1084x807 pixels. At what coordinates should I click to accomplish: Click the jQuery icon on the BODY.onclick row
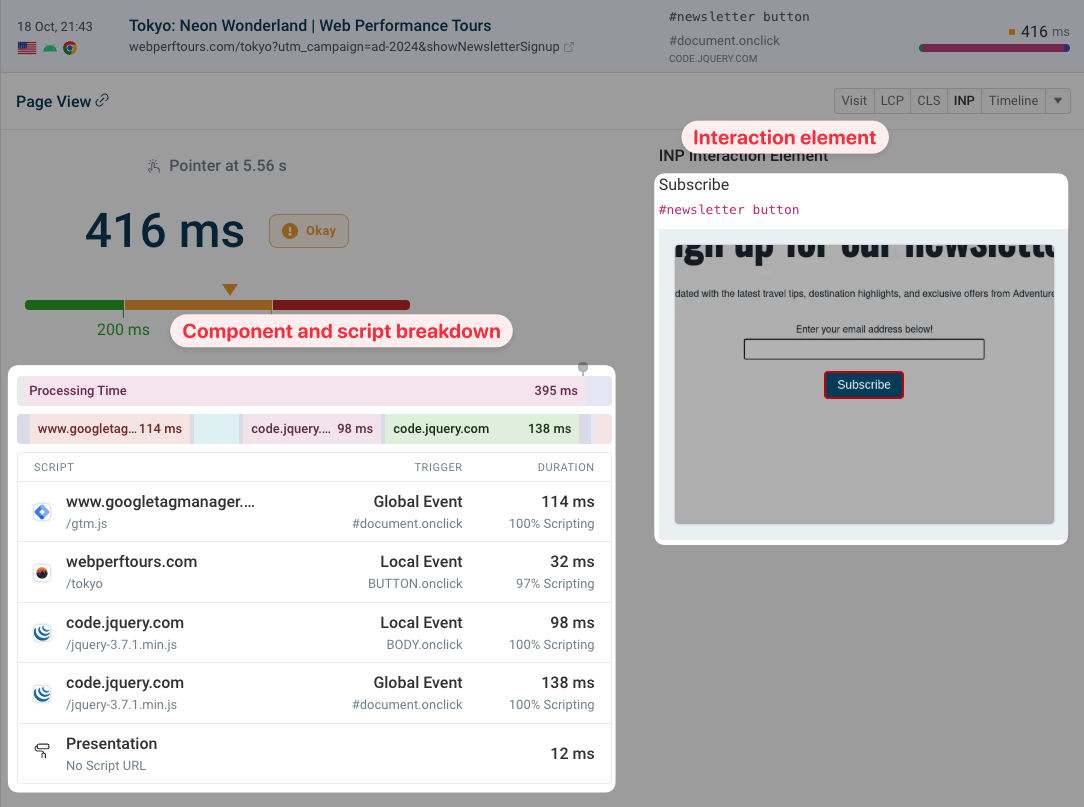click(41, 632)
